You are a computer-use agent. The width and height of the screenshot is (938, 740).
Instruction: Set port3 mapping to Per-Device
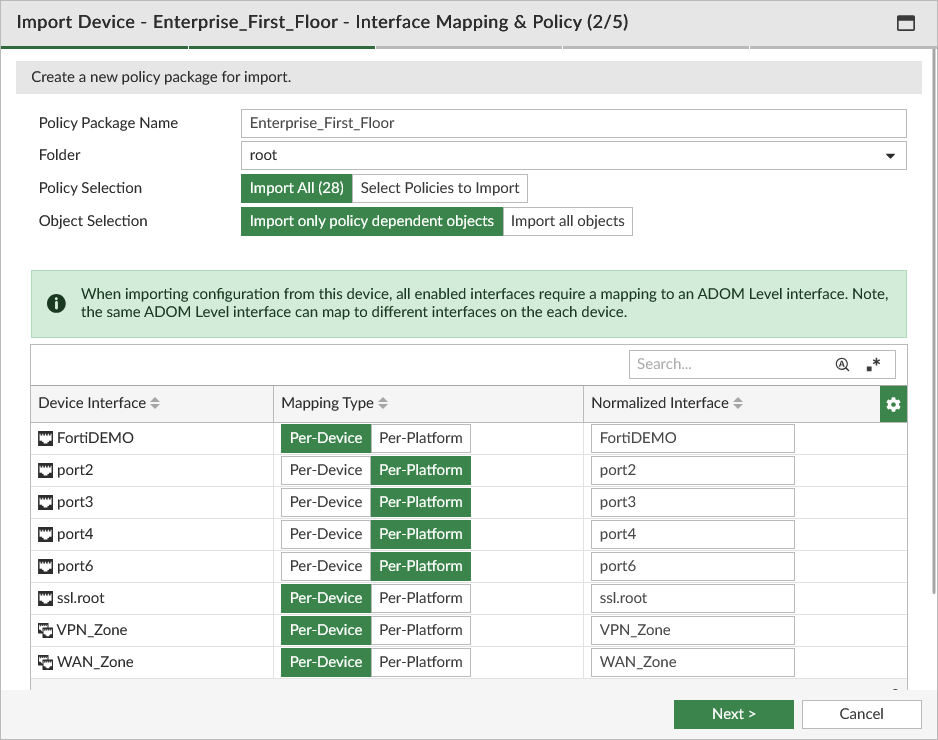[x=326, y=503]
